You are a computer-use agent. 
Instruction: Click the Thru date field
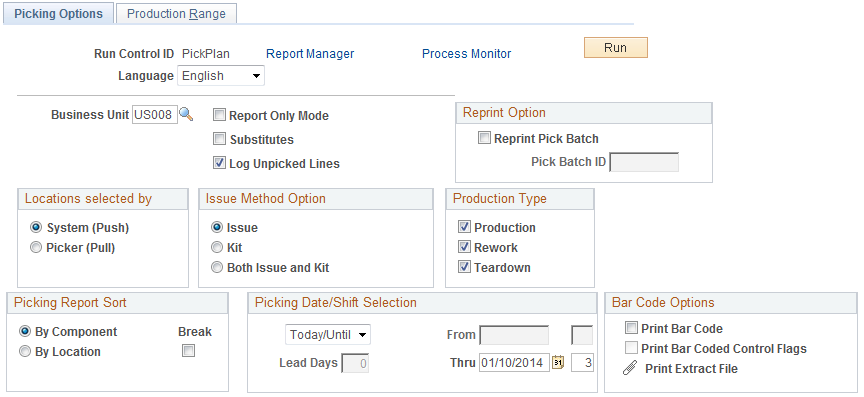pyautogui.click(x=515, y=363)
